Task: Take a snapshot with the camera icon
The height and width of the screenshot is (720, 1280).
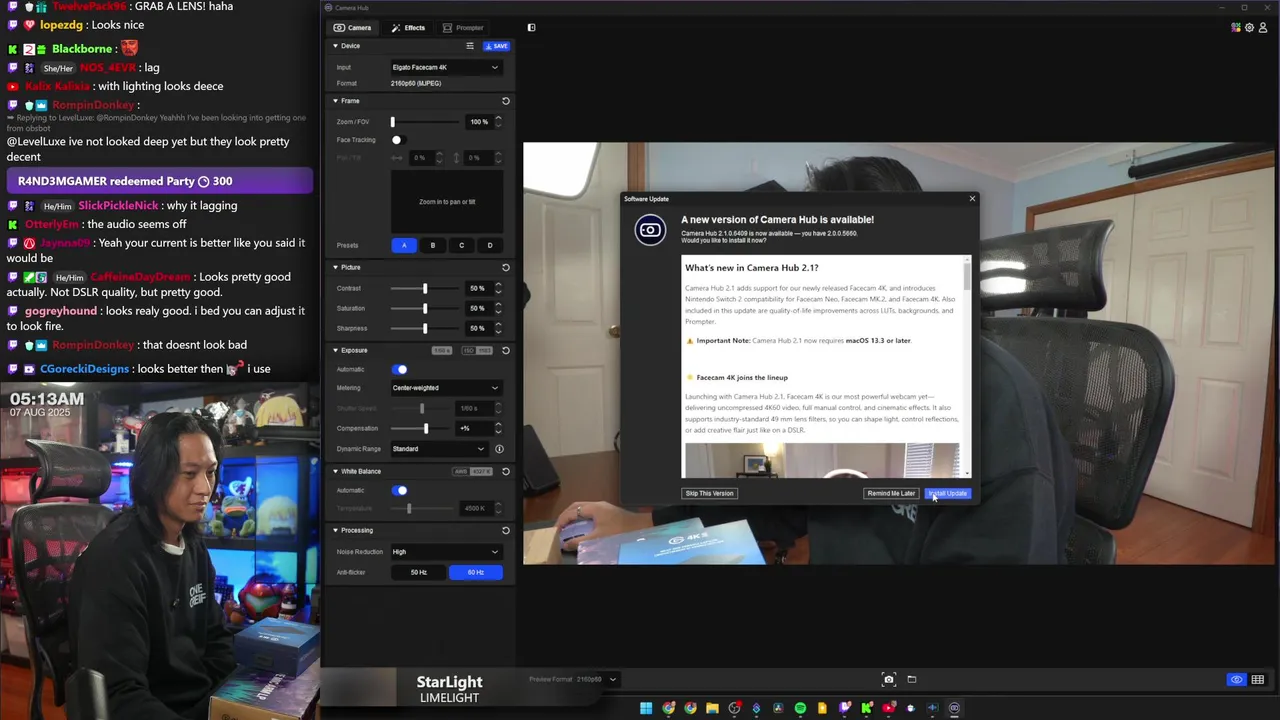Action: [x=889, y=680]
